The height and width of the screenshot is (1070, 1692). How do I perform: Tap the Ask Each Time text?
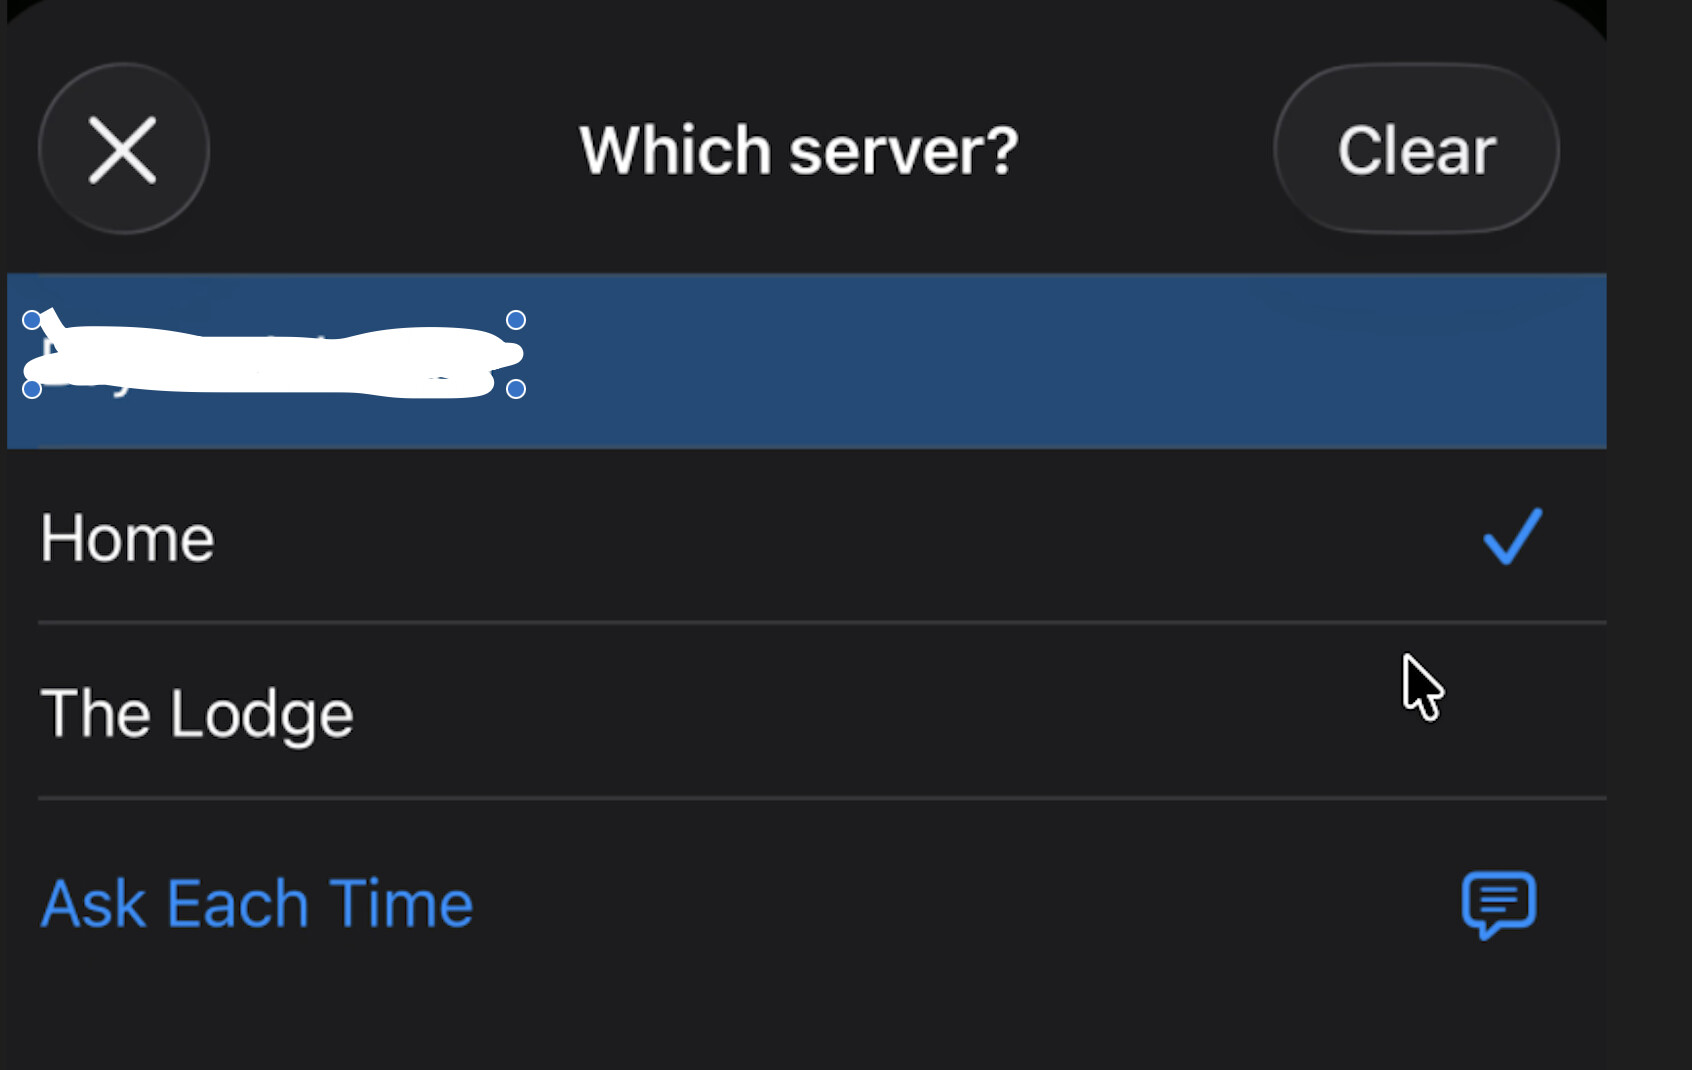(x=256, y=904)
